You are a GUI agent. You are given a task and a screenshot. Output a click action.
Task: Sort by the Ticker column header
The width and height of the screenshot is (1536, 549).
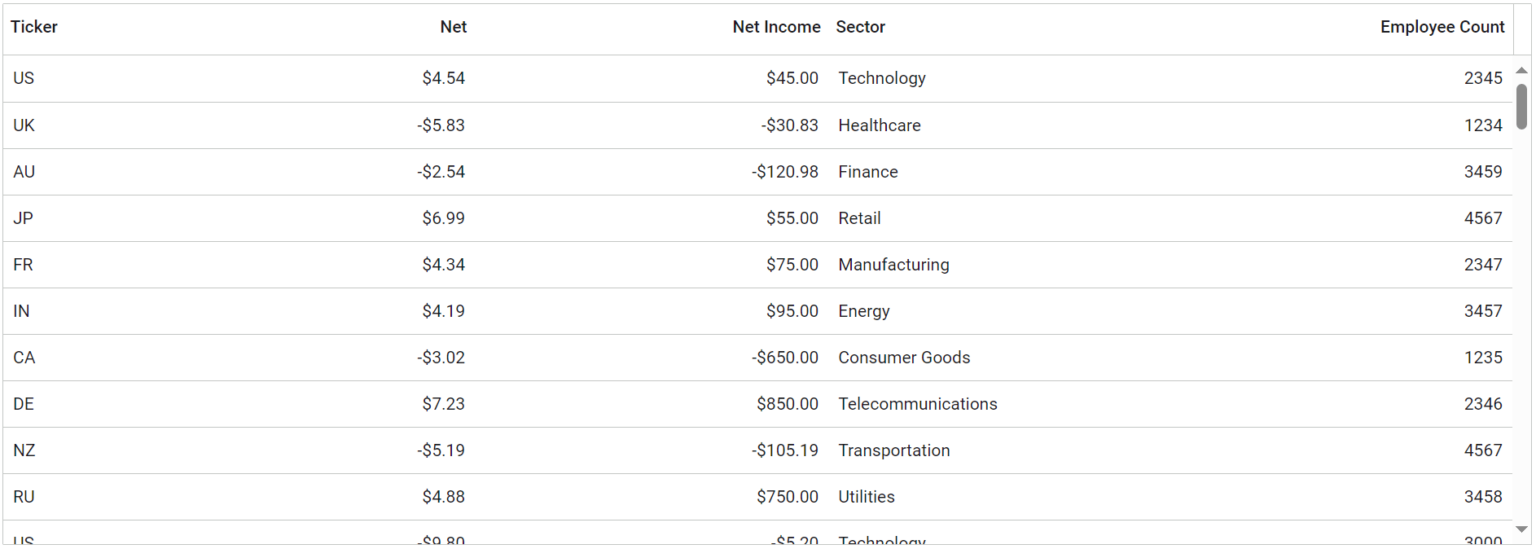(x=34, y=27)
